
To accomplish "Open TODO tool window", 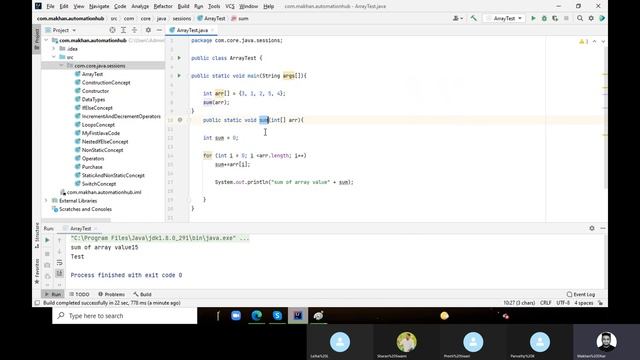I will [79, 294].
